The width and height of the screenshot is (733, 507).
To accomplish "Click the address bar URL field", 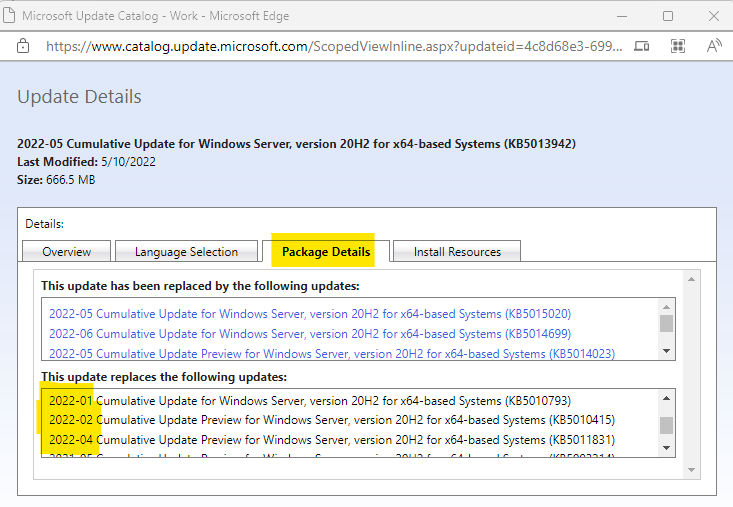I will pos(334,46).
